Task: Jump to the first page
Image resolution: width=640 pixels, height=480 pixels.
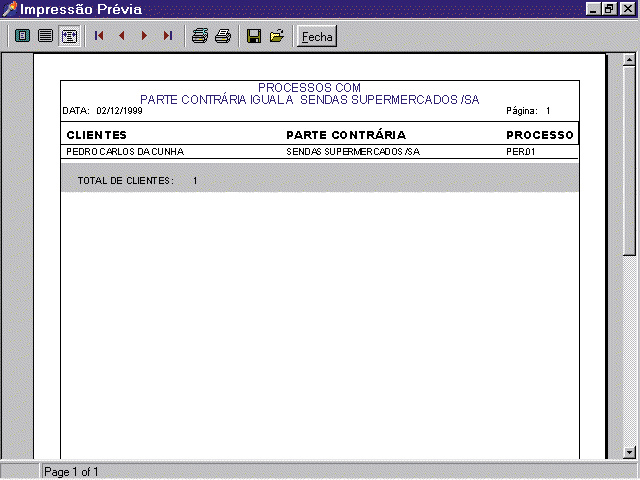Action: tap(99, 36)
